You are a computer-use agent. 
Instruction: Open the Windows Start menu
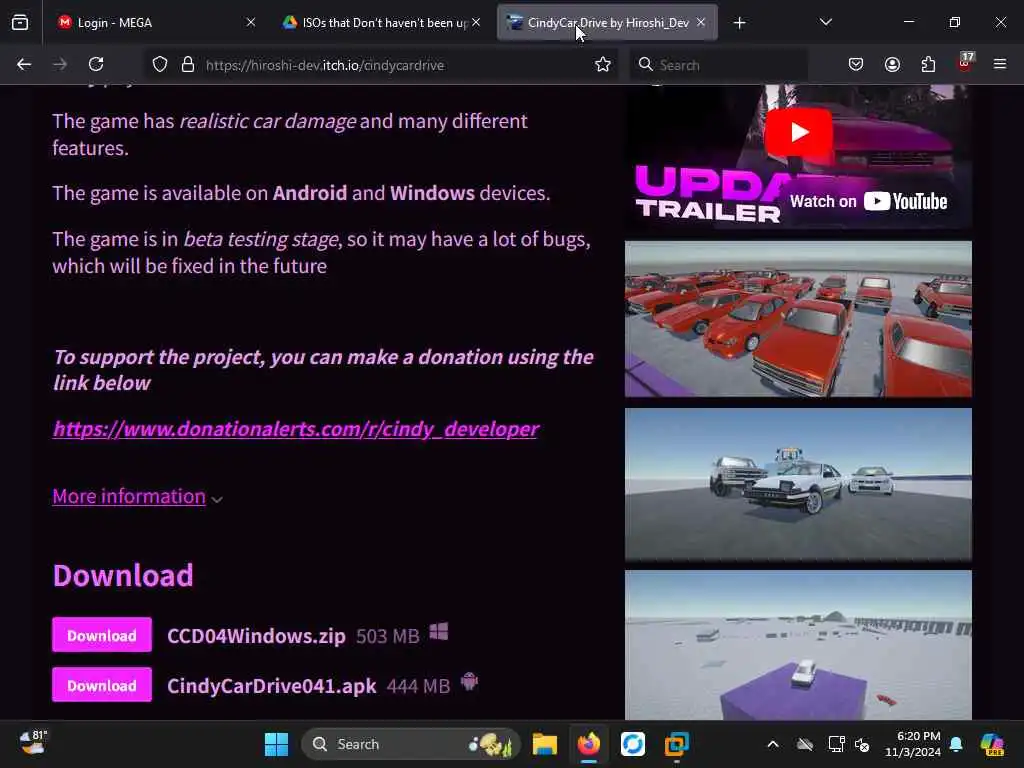pos(276,744)
